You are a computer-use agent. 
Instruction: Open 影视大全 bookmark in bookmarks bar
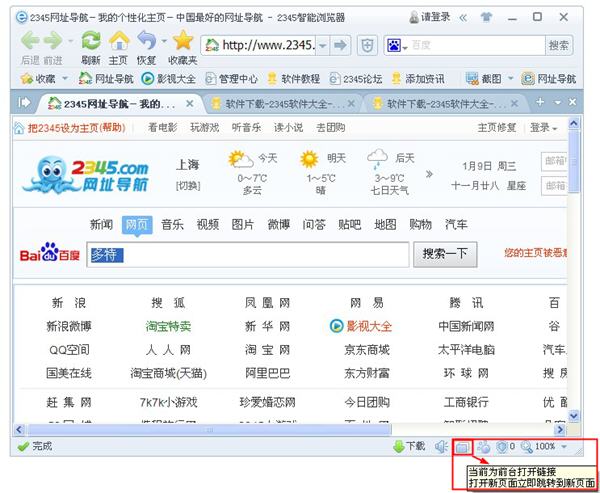(168, 79)
